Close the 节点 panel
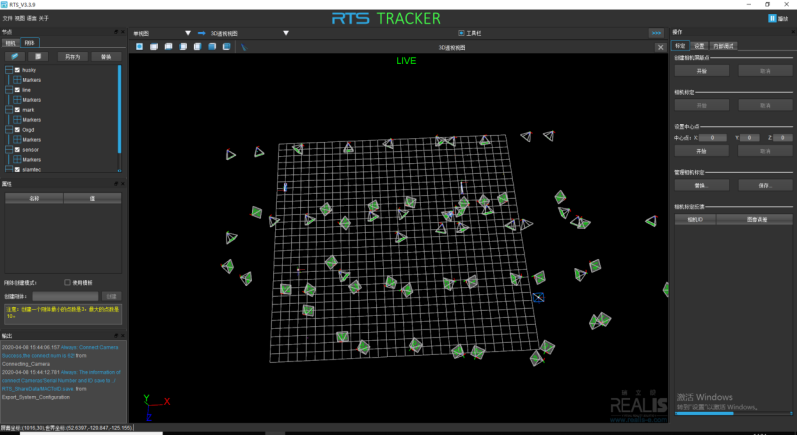Viewport: 797px width, 435px height. coord(122,32)
